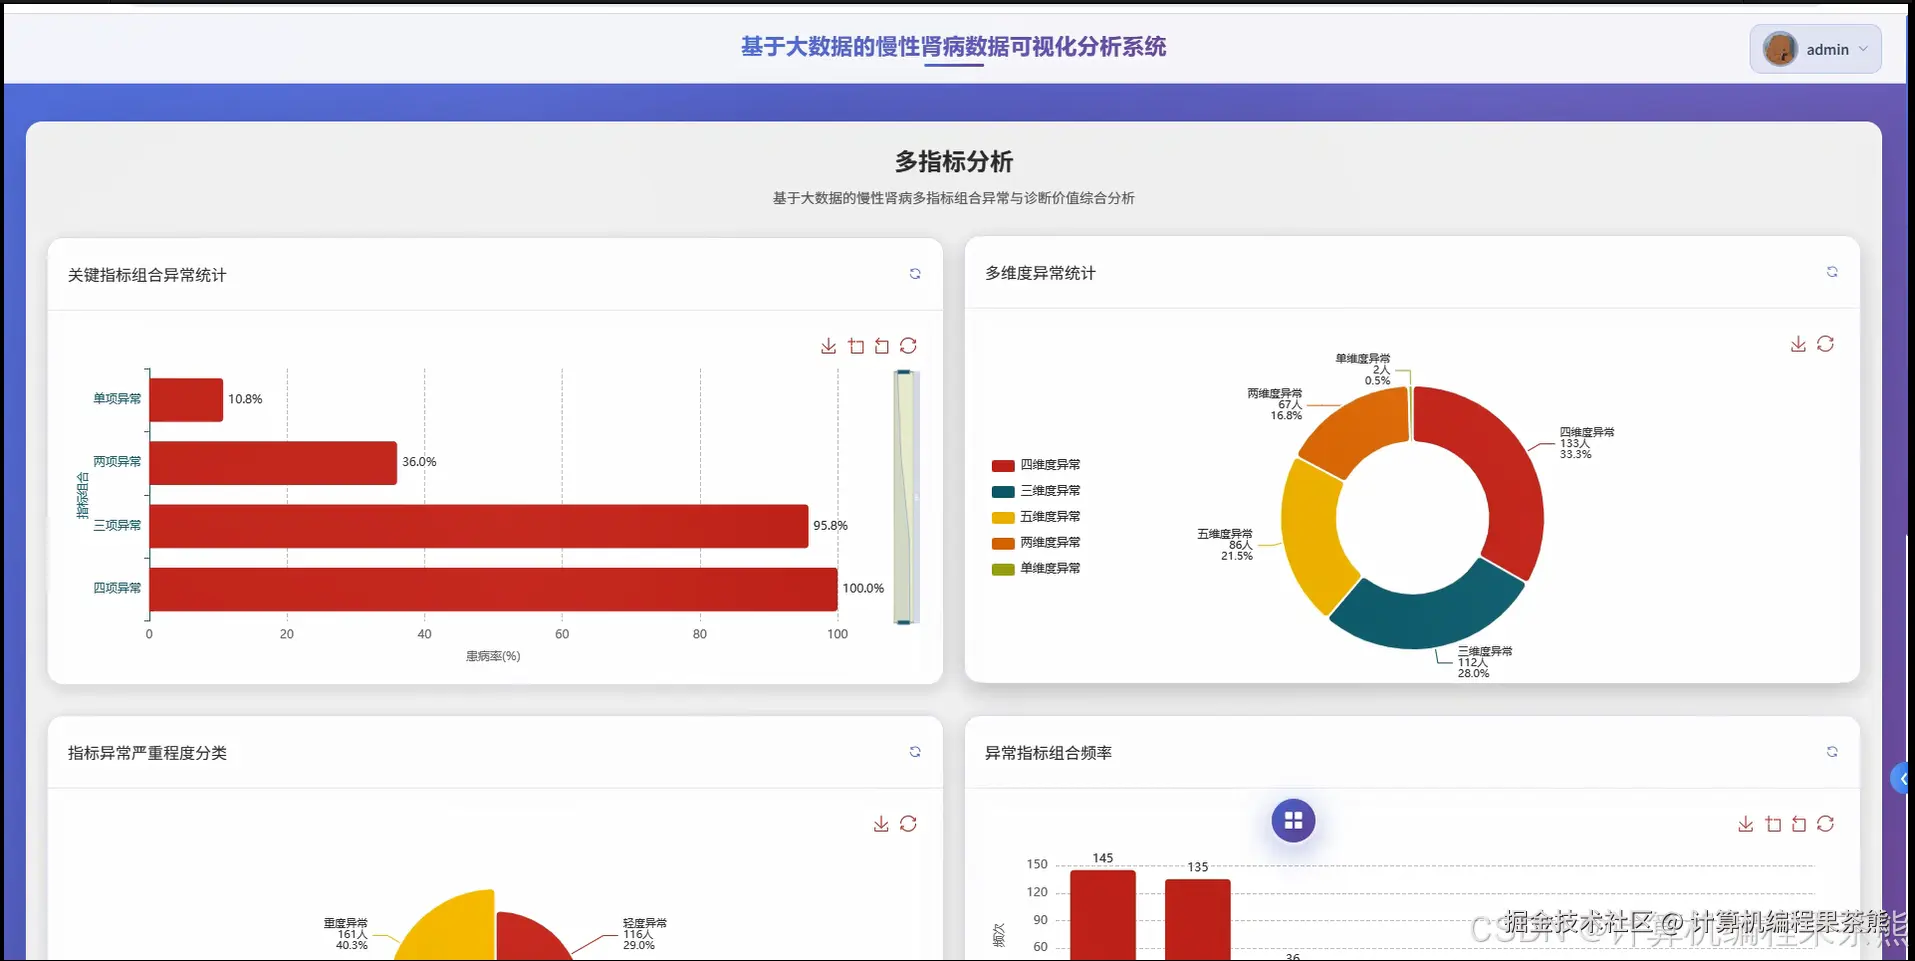
Task: Click the 单维度异常 2人 0.5% callout label
Action: click(x=1363, y=369)
